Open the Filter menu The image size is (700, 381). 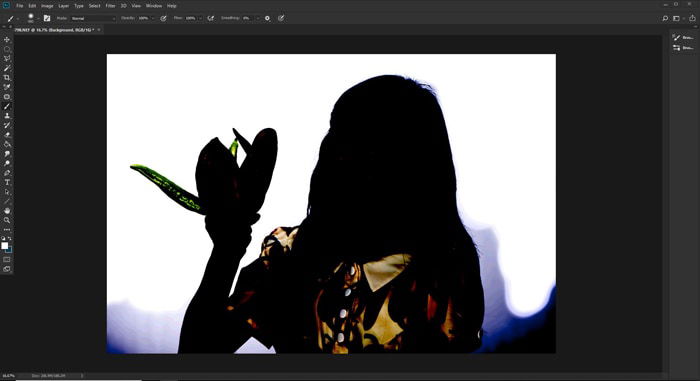coord(110,6)
